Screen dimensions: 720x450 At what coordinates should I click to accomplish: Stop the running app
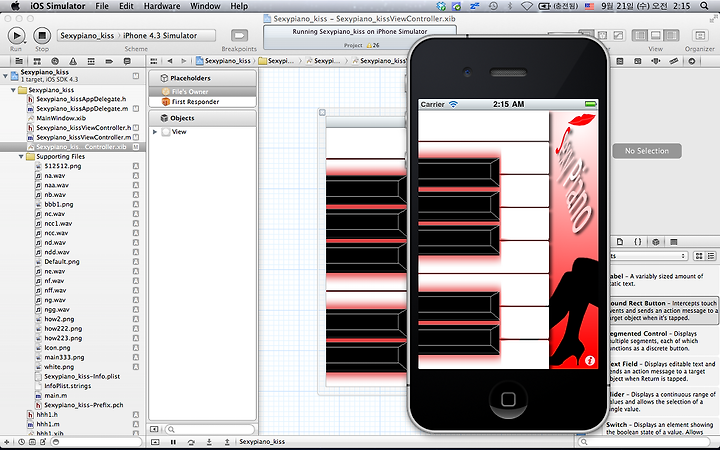point(42,35)
